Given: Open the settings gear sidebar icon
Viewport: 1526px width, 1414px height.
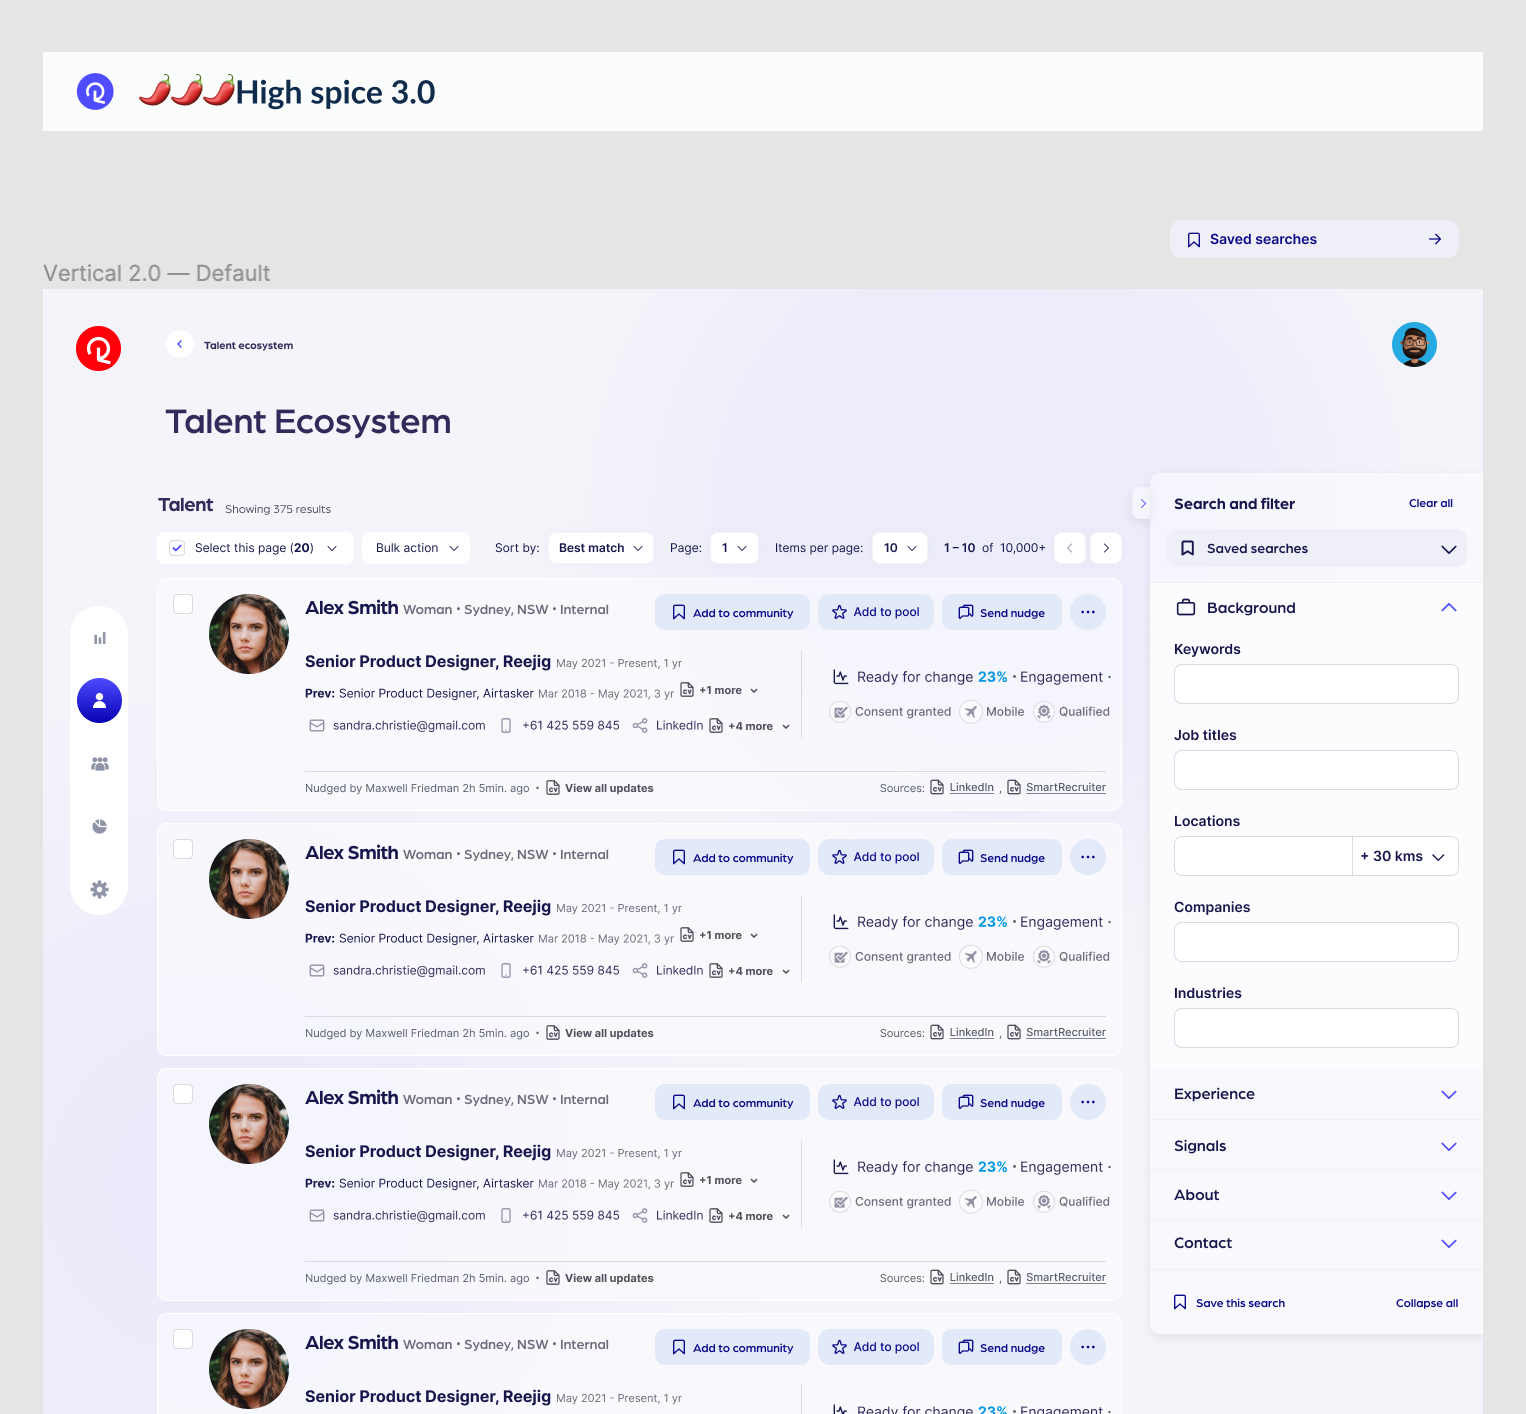Looking at the screenshot, I should pos(99,889).
